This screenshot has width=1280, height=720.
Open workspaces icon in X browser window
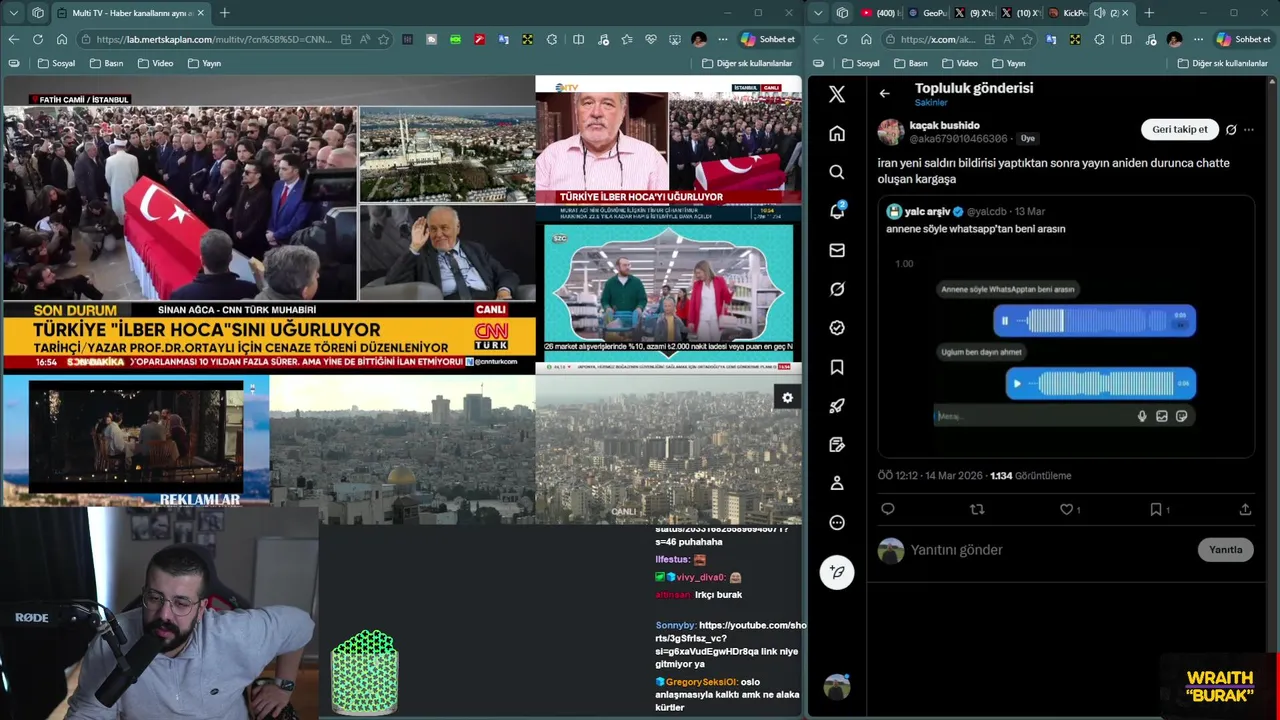tap(842, 13)
